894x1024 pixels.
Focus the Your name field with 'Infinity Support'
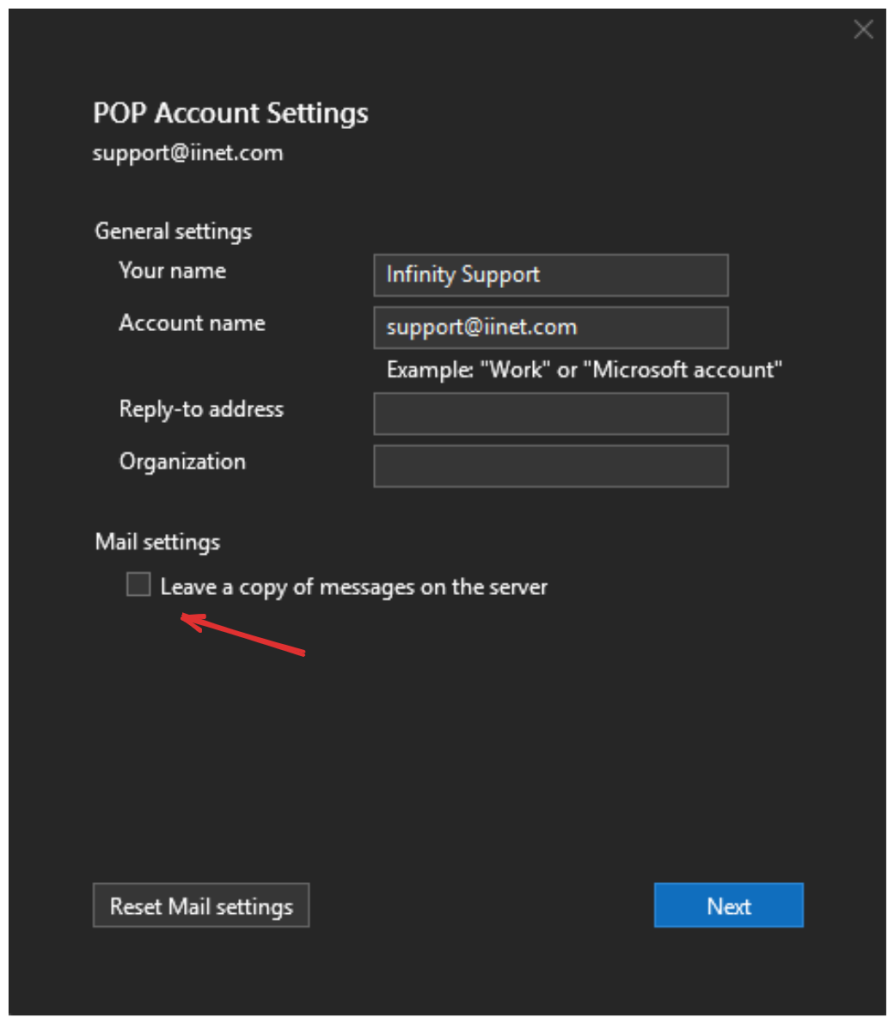[550, 275]
